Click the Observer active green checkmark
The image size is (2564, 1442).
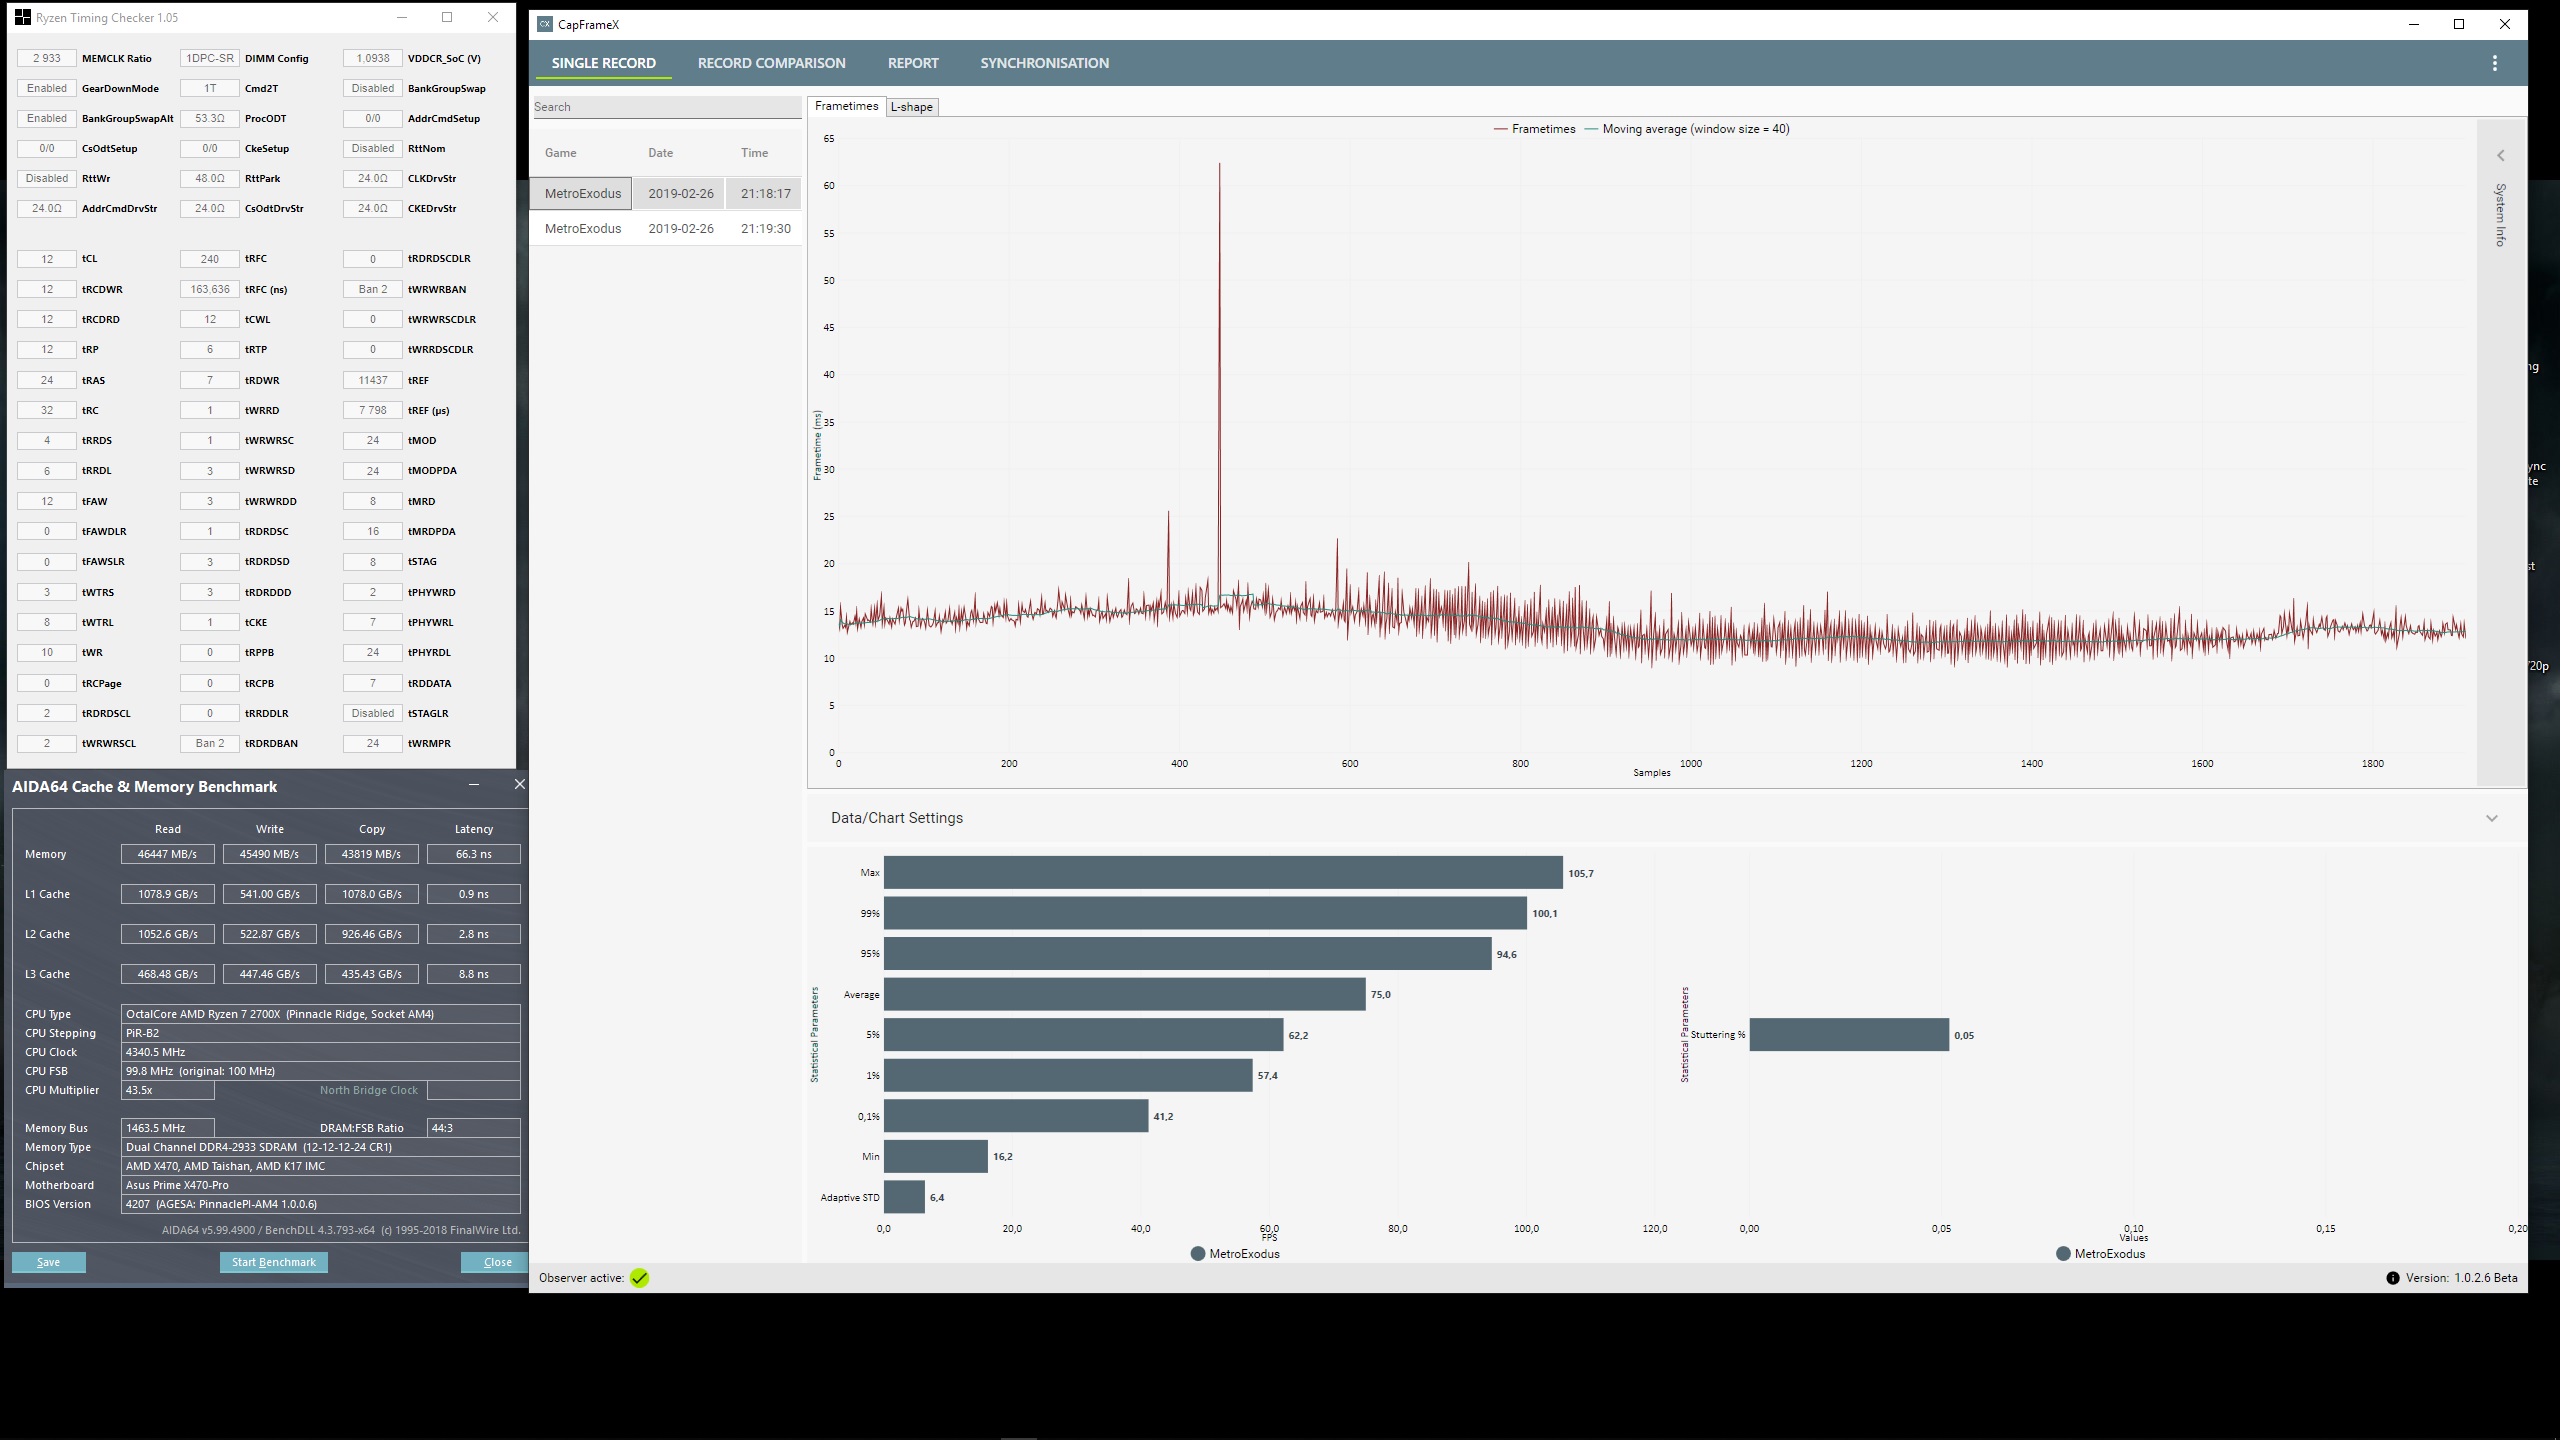(x=640, y=1279)
